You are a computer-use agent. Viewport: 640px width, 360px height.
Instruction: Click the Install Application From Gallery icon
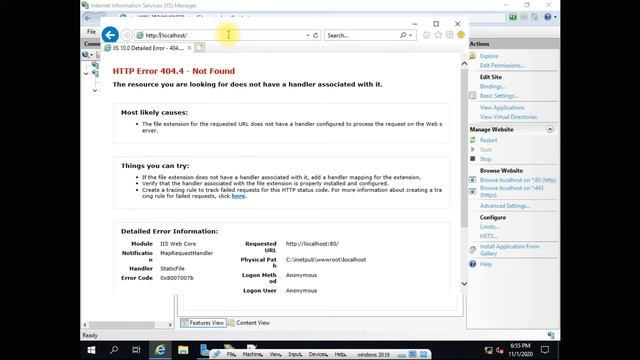473,250
